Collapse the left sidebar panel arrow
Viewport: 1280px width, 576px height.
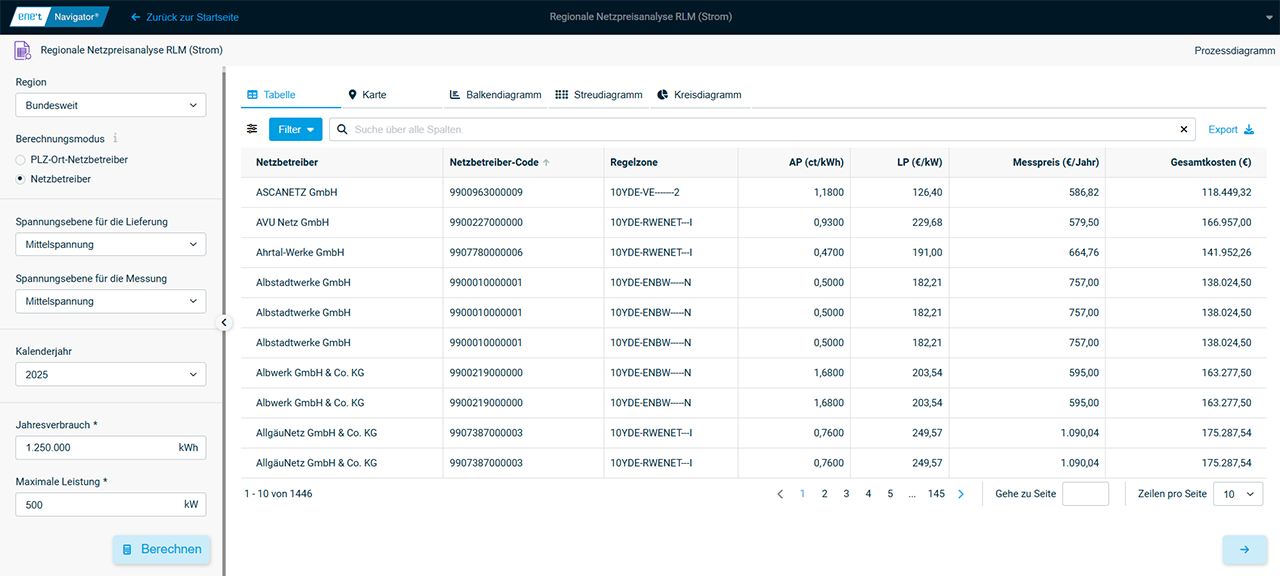(223, 322)
